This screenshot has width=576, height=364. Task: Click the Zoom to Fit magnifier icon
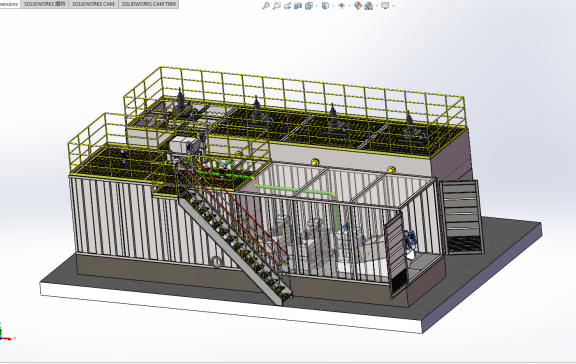click(266, 6)
